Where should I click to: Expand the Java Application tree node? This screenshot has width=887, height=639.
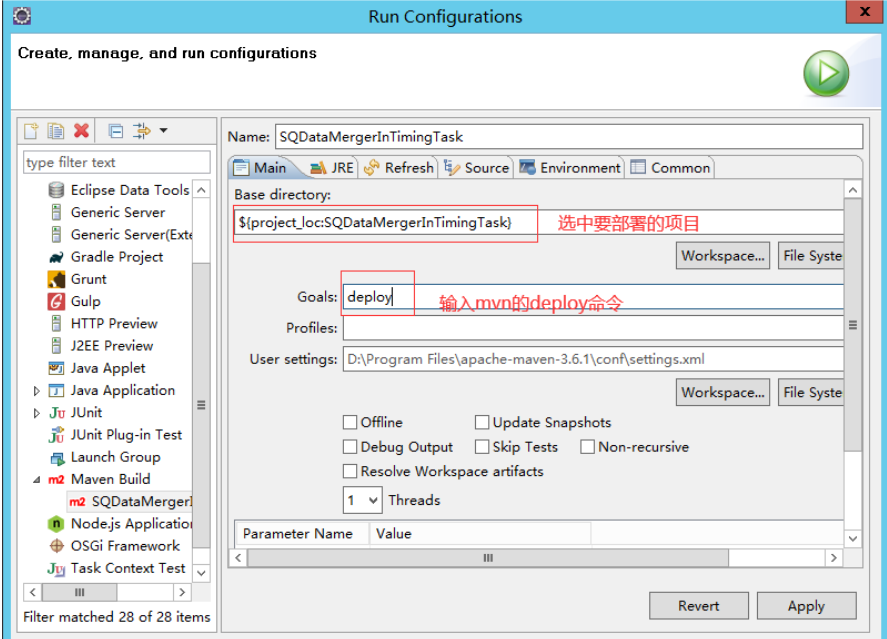pyautogui.click(x=36, y=391)
